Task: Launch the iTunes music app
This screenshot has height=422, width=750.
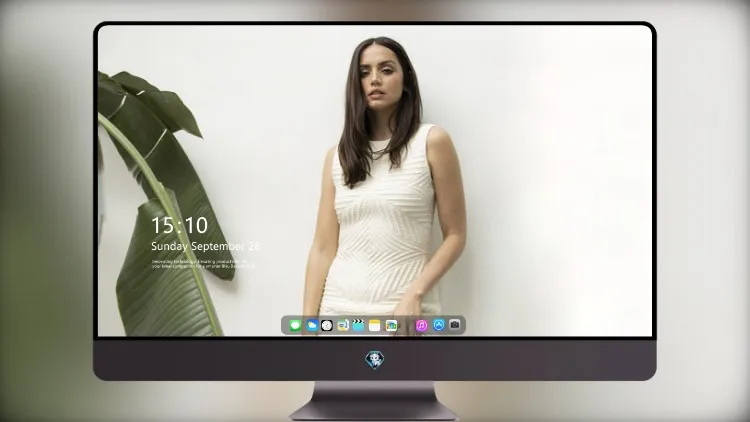Action: click(421, 325)
